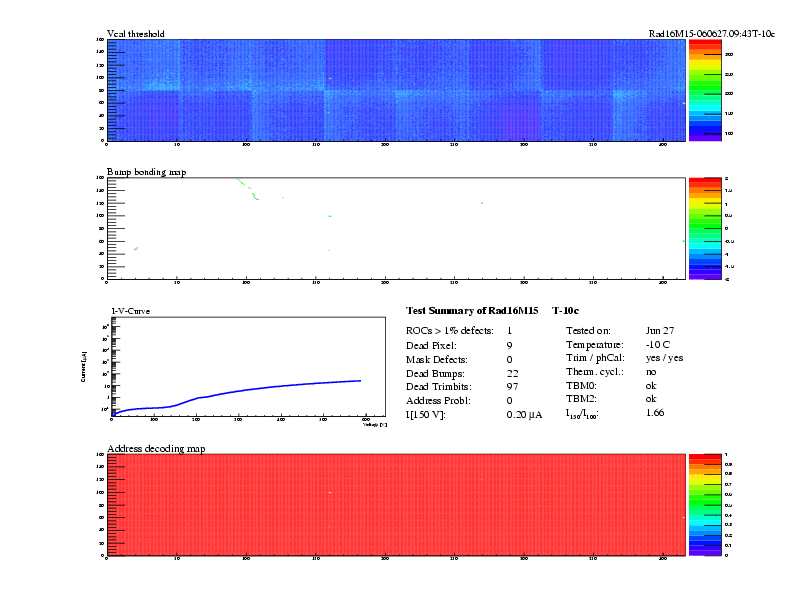Select the Rad16M15-060627 label at top right
The image size is (792, 612).
(711, 34)
